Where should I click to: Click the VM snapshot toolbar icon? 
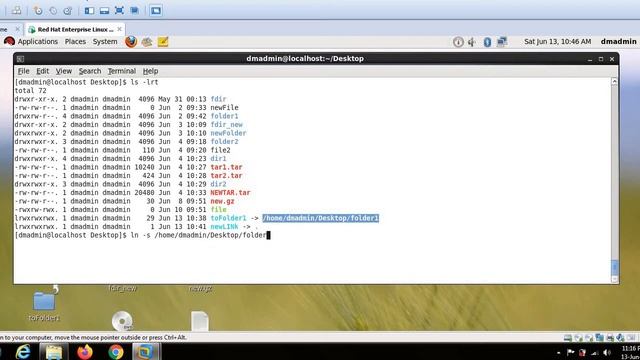pyautogui.click(x=38, y=11)
